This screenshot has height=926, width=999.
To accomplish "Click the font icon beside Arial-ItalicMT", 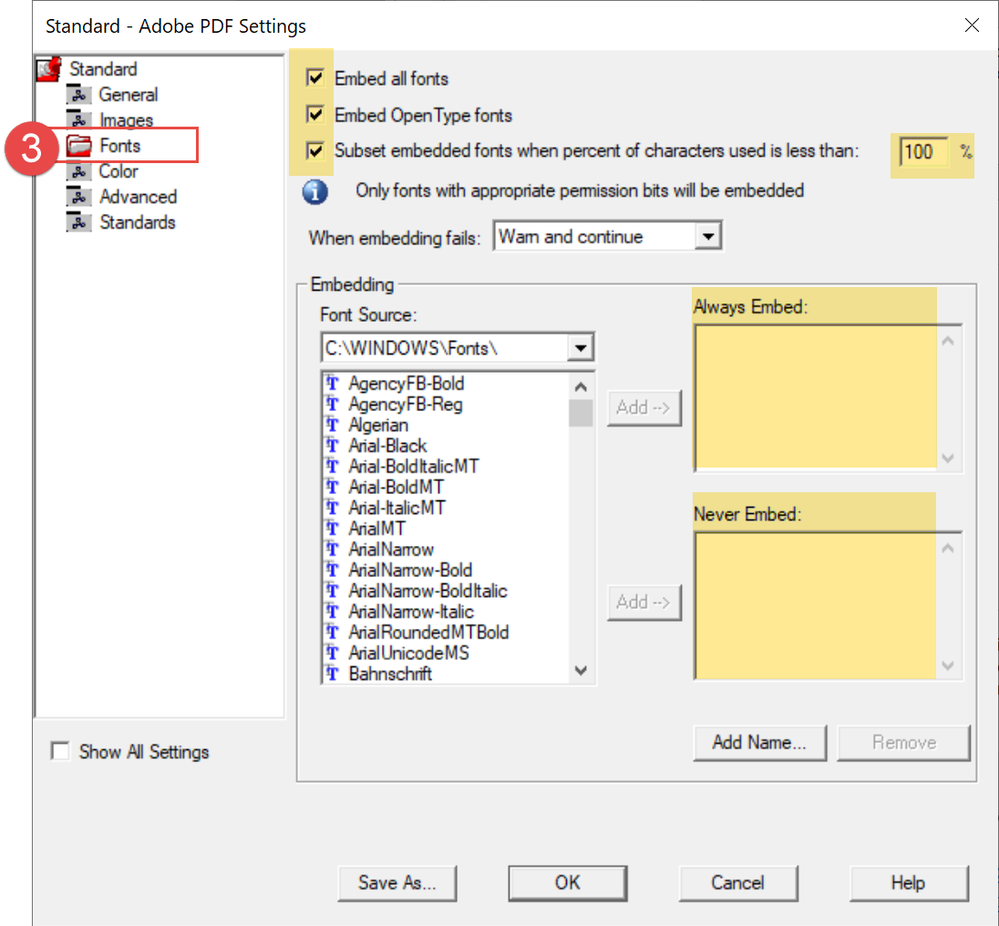I will pyautogui.click(x=333, y=507).
